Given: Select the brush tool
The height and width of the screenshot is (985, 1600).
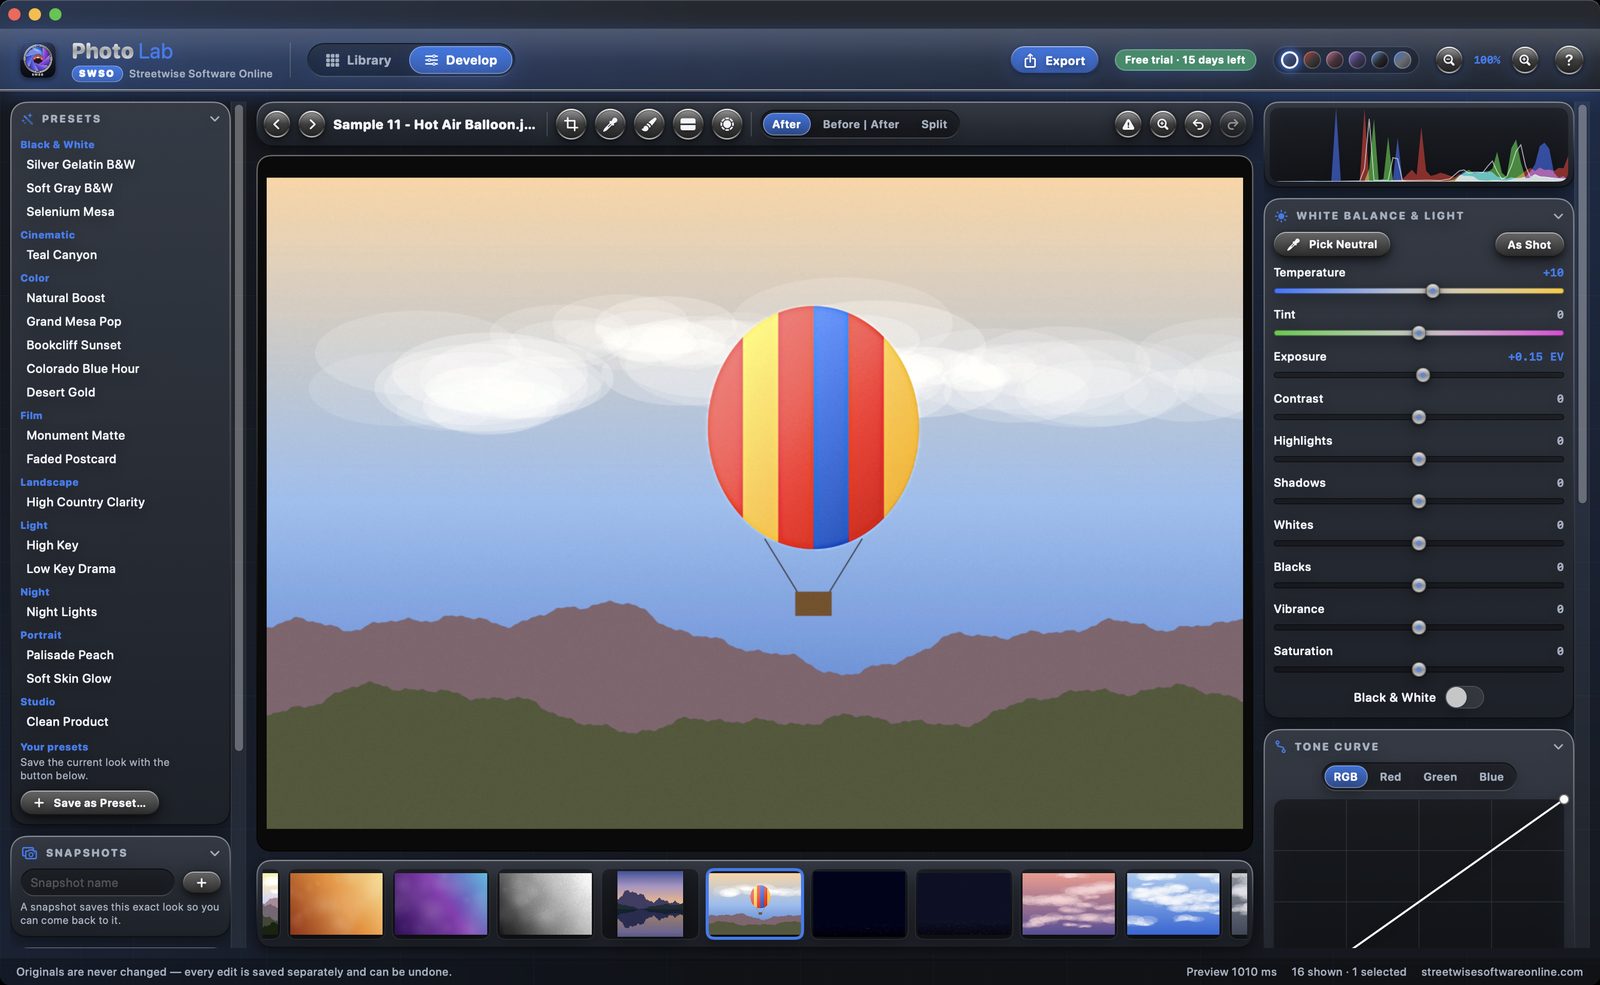Looking at the screenshot, I should tap(649, 124).
